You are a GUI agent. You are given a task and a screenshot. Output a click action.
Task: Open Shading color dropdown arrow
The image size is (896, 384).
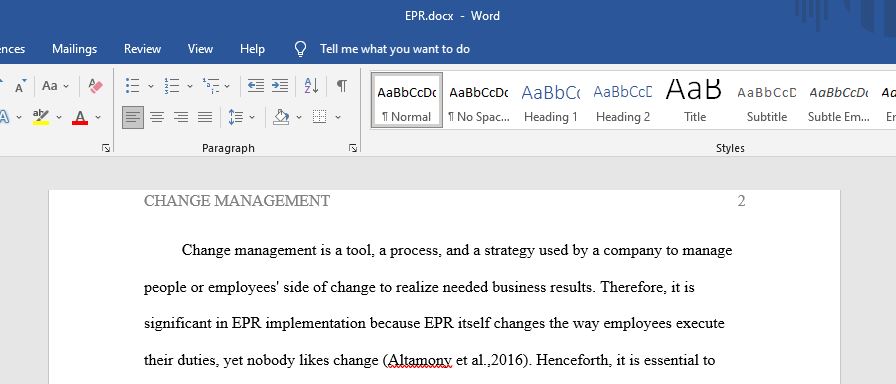pos(298,117)
